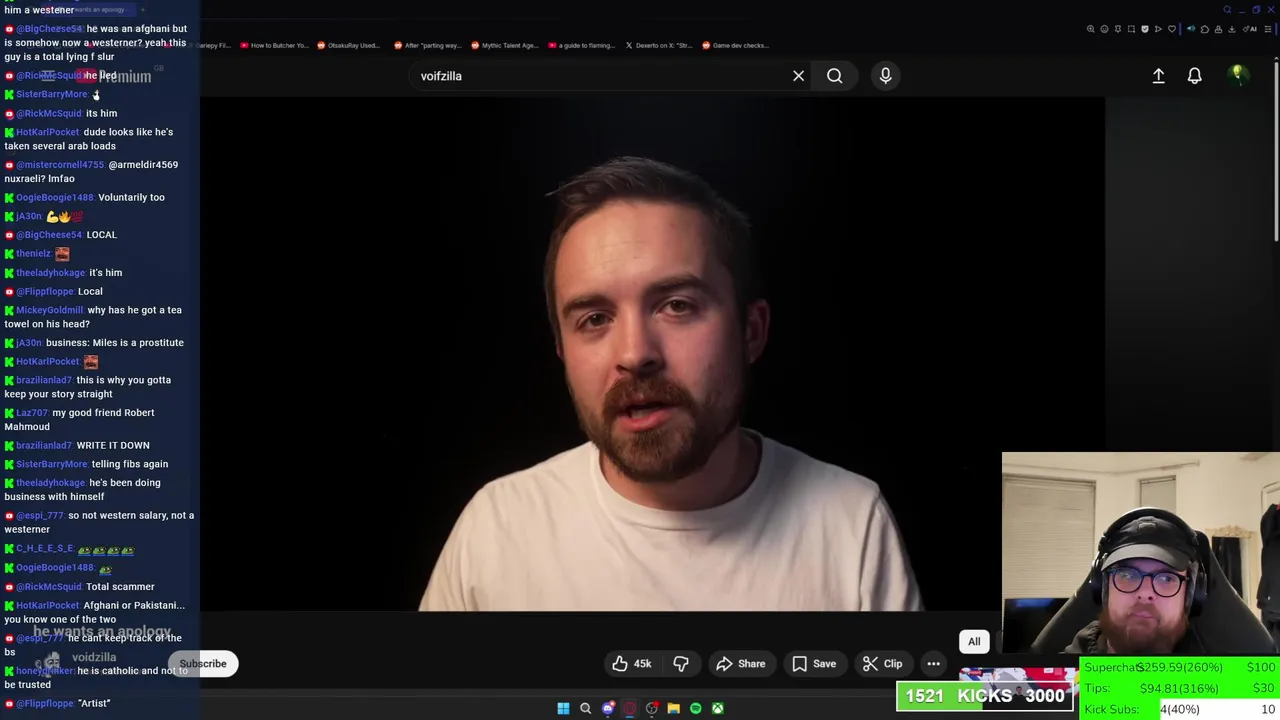Open the 'After parting way...' bookmark
Screen dimensions: 1280x720
click(427, 45)
